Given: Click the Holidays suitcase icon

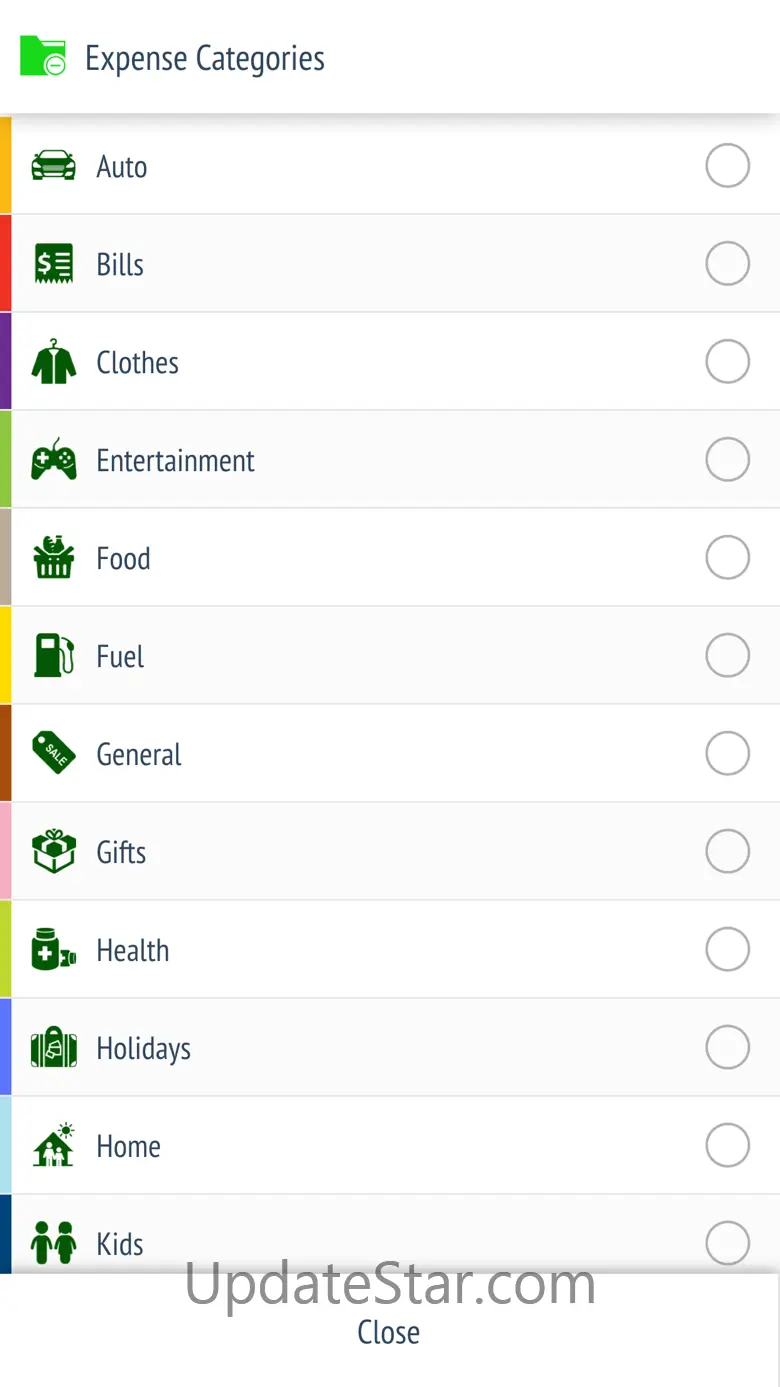Looking at the screenshot, I should (x=54, y=1048).
